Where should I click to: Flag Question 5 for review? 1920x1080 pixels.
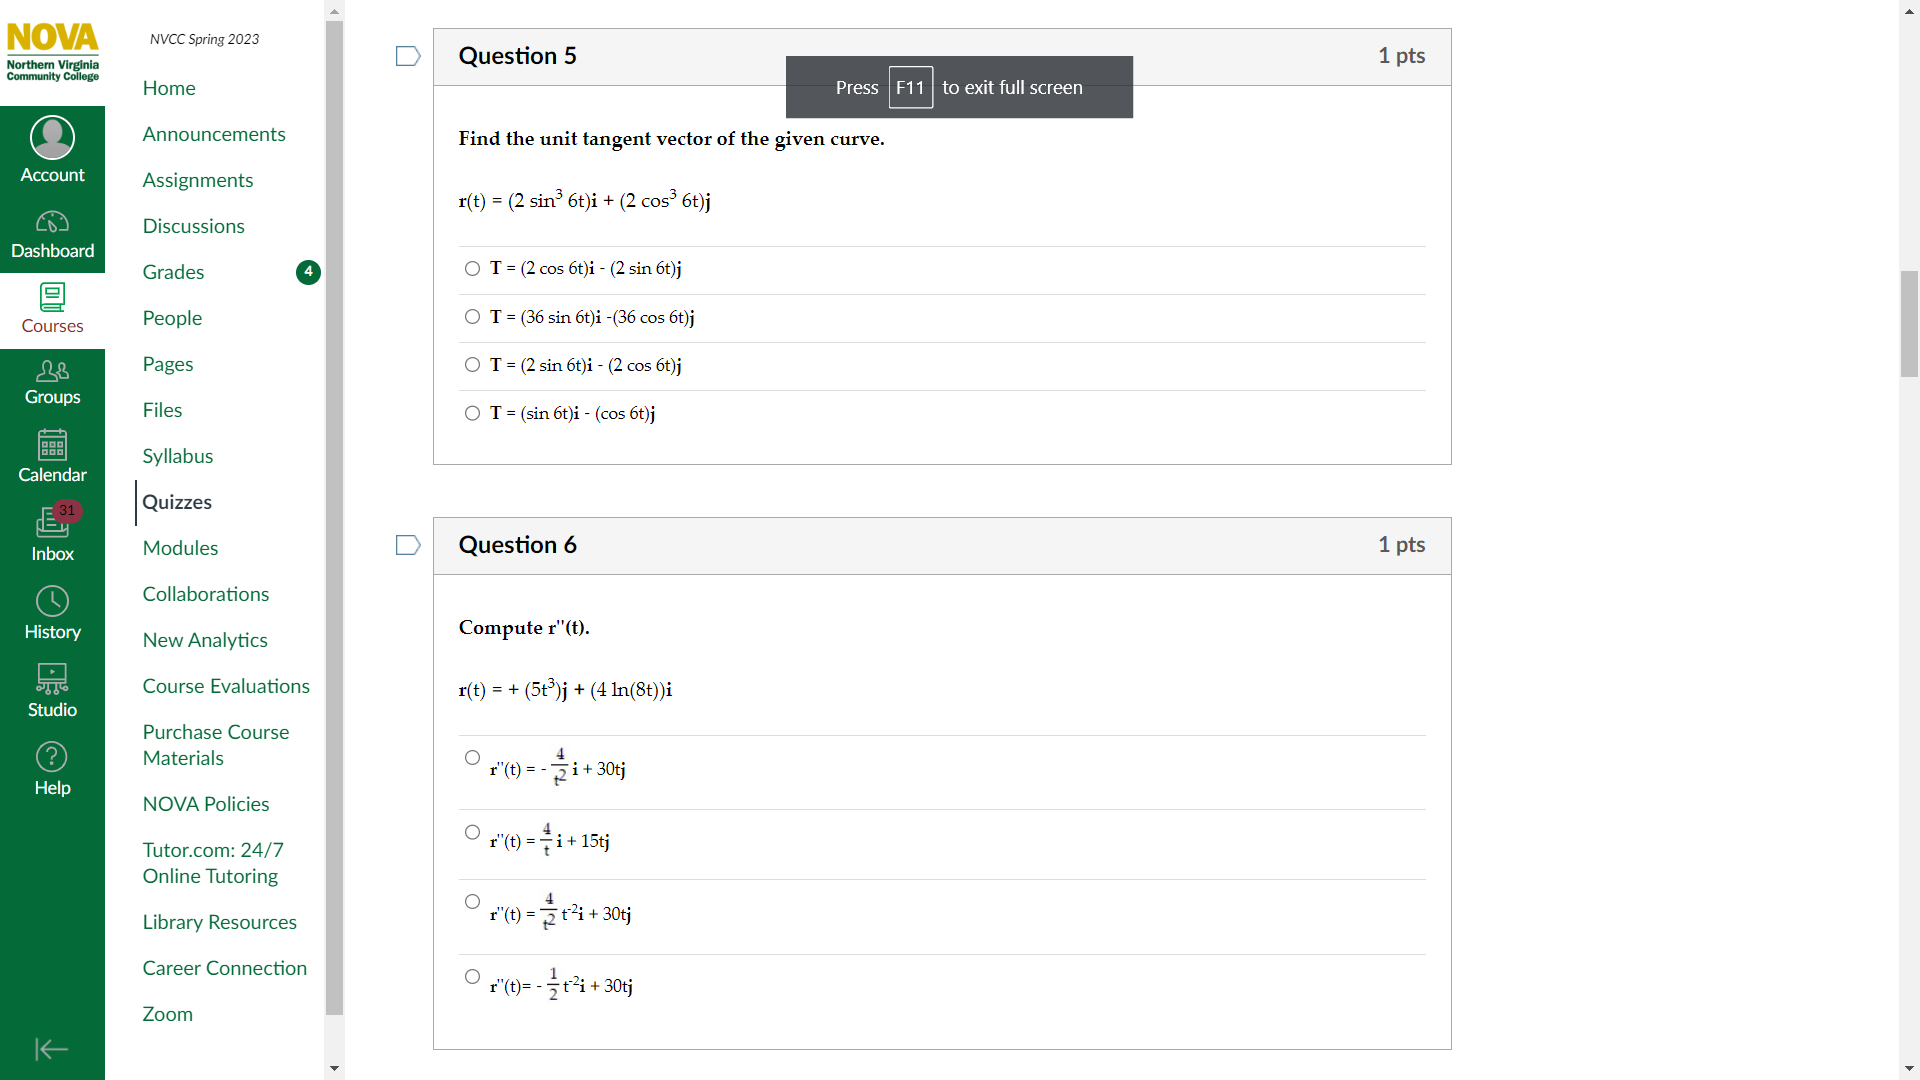click(x=407, y=56)
